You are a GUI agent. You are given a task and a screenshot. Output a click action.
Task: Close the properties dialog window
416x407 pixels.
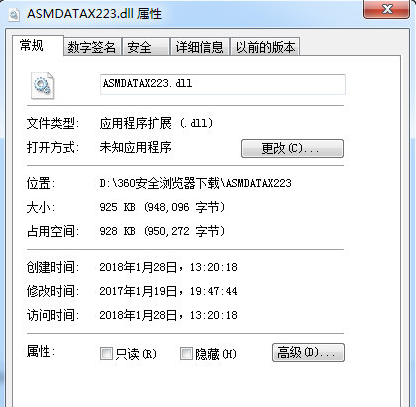point(386,9)
